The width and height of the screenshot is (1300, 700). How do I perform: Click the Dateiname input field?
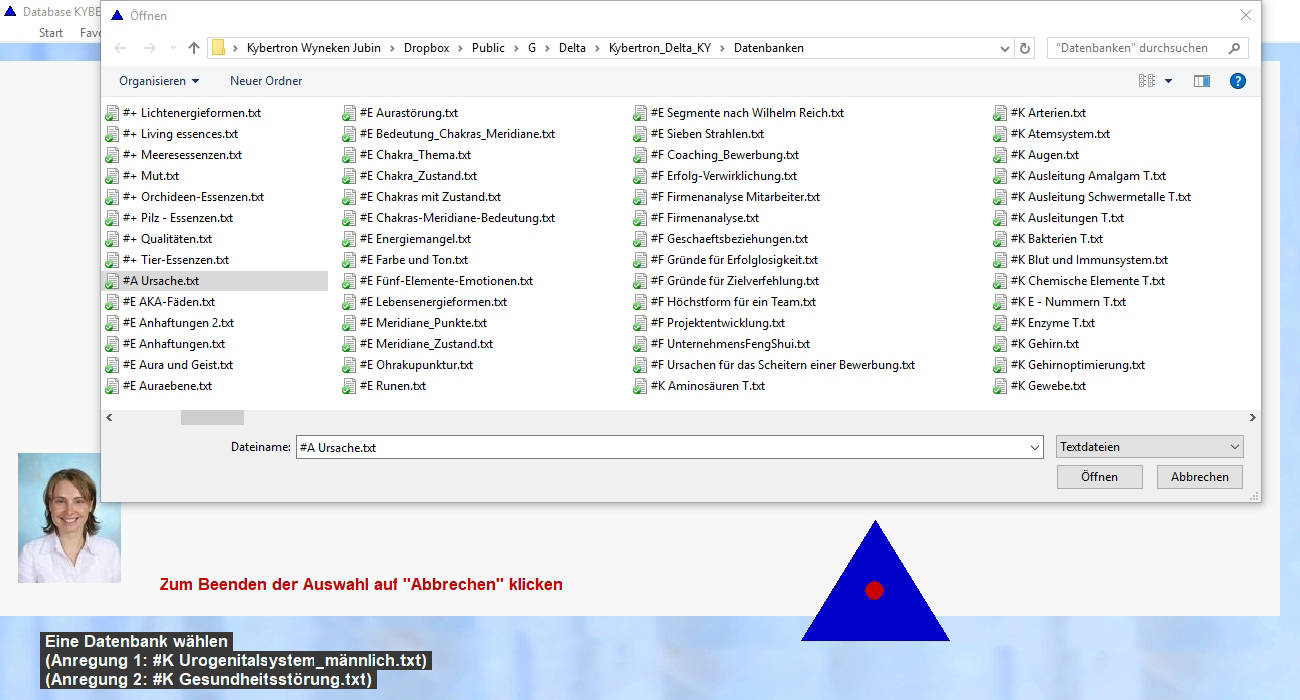660,448
